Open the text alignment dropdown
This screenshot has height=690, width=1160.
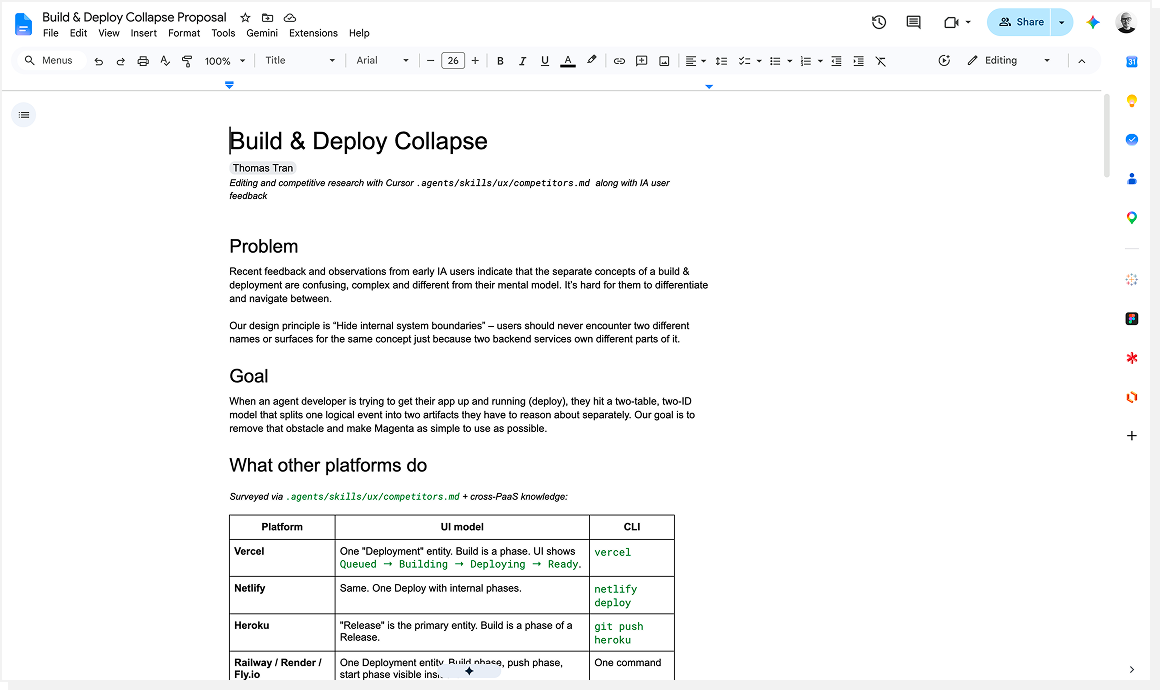(695, 61)
